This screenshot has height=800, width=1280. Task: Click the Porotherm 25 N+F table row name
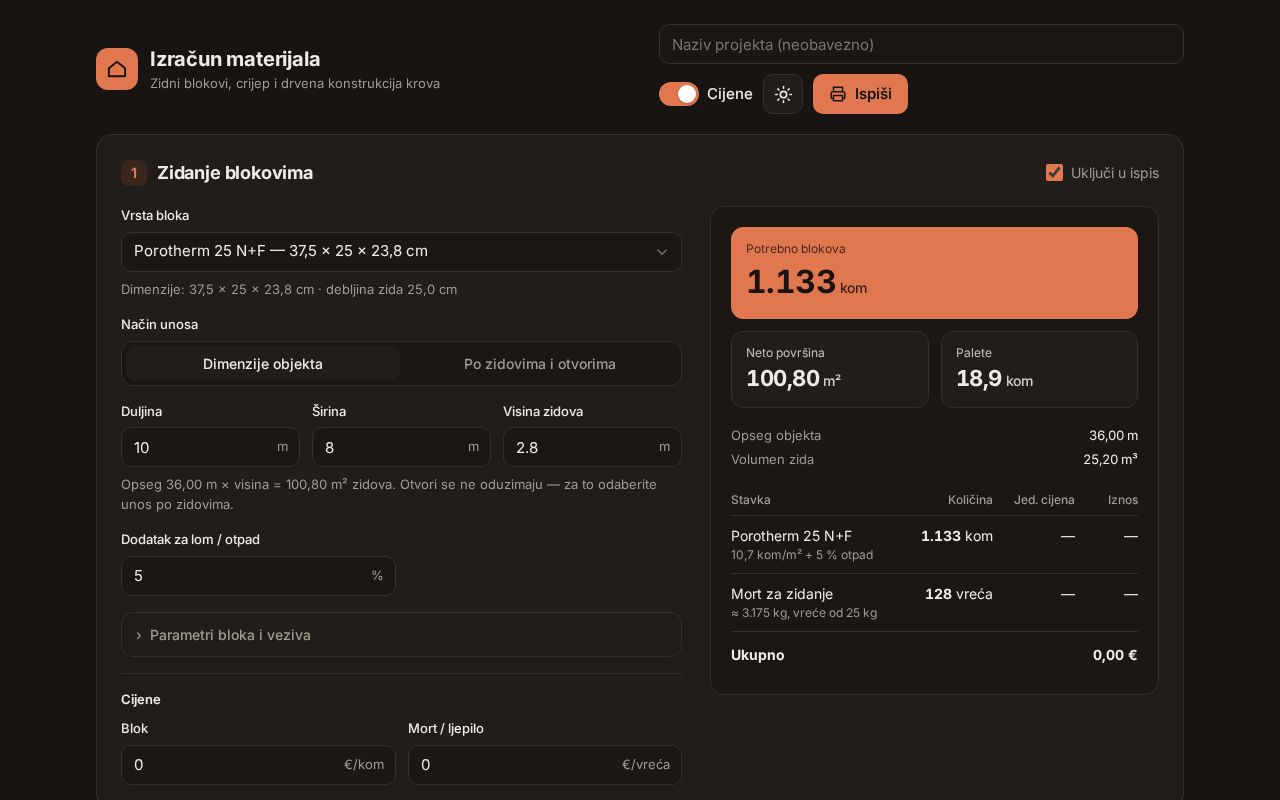[791, 536]
